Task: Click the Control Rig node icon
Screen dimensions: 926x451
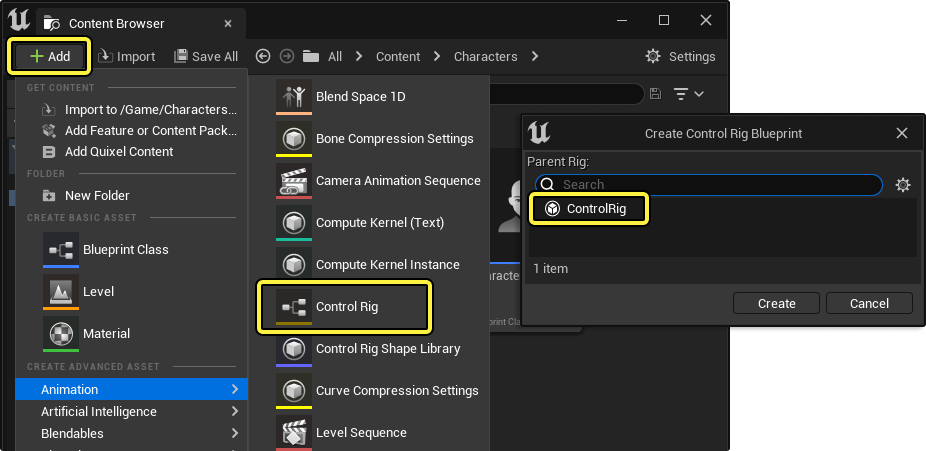Action: point(294,307)
